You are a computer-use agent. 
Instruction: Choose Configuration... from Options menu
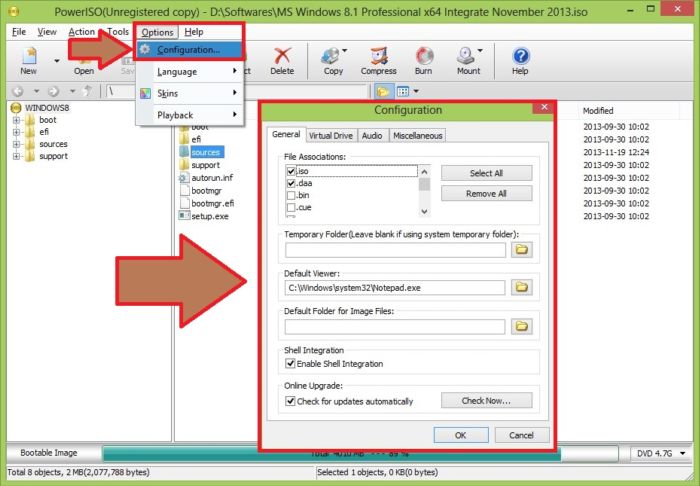188,49
